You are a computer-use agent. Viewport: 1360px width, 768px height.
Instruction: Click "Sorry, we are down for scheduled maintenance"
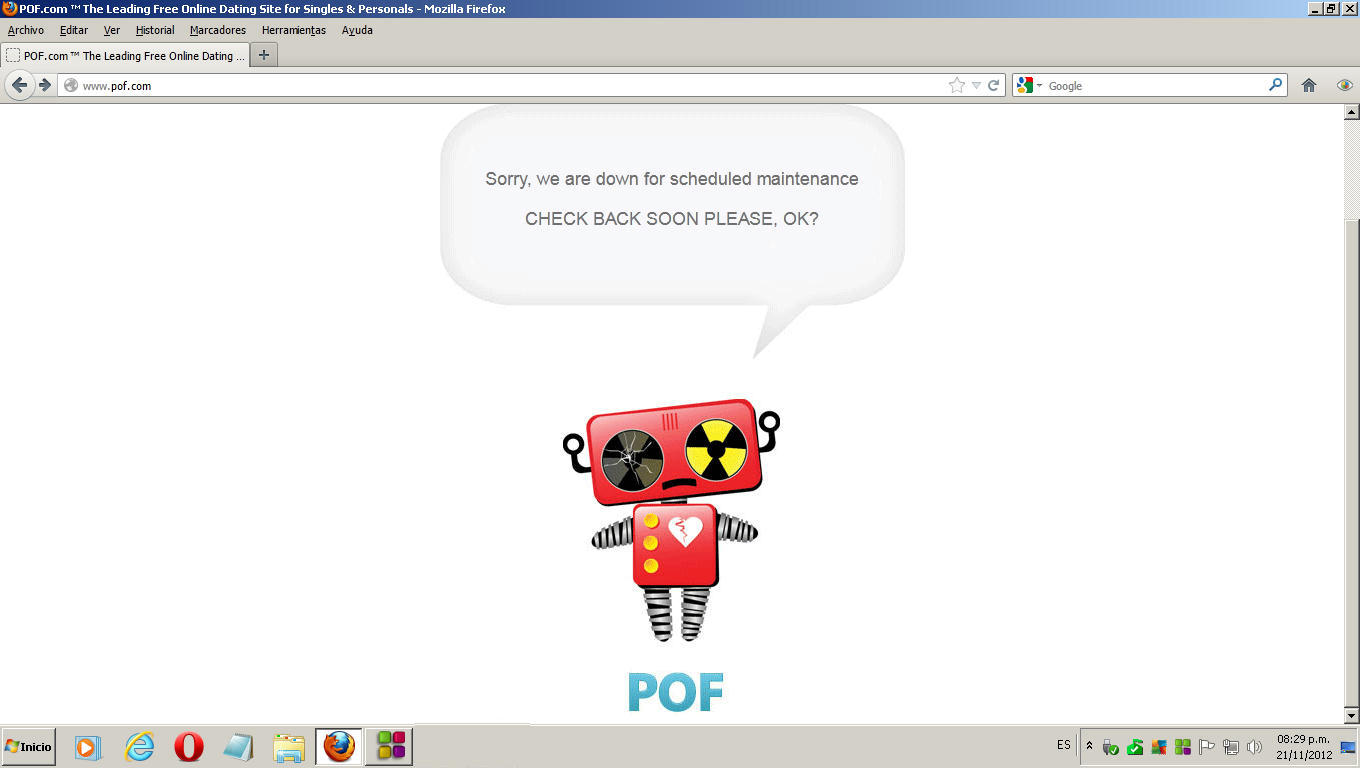(672, 179)
